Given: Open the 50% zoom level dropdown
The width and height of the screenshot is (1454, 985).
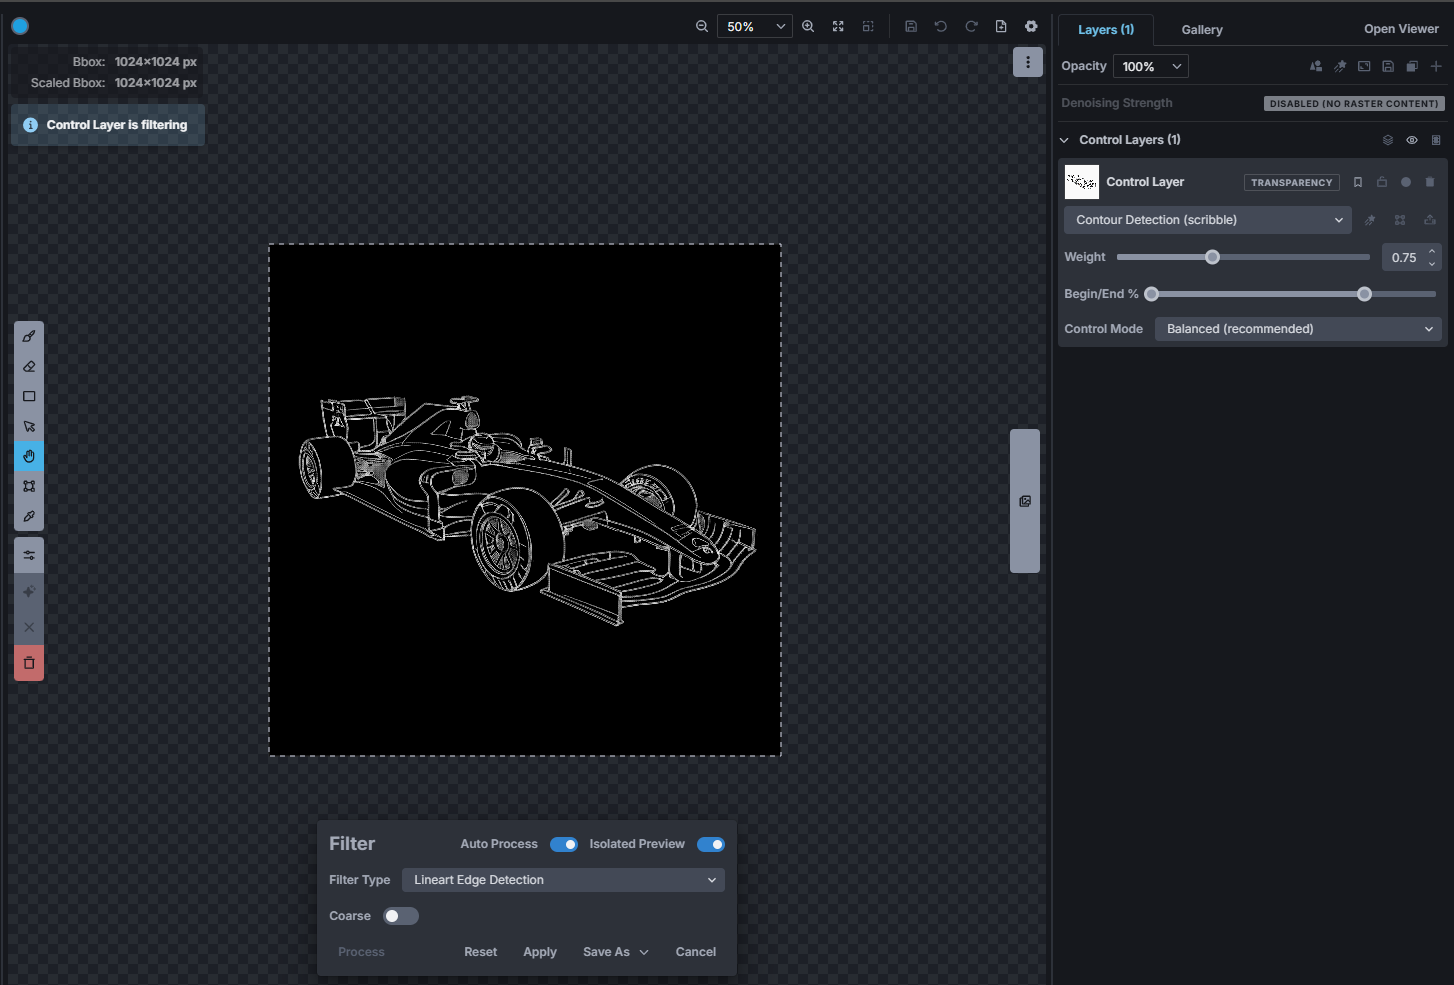Looking at the screenshot, I should pyautogui.click(x=755, y=26).
